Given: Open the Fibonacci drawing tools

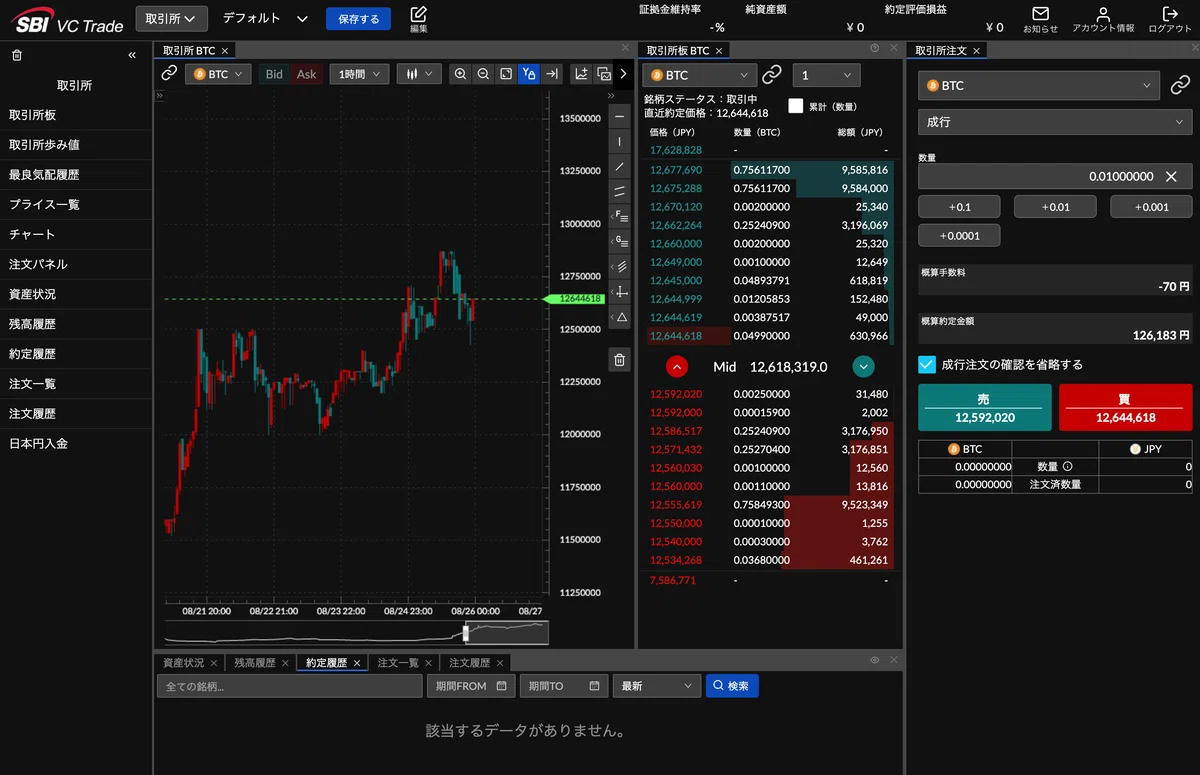Looking at the screenshot, I should coord(619,216).
